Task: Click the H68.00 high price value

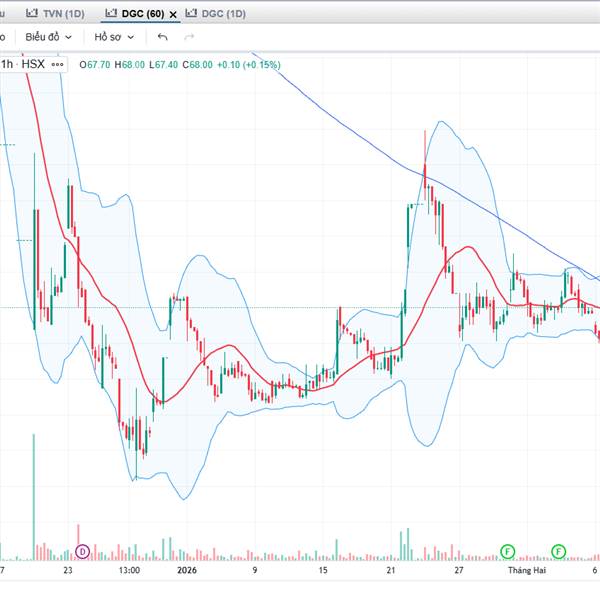Action: (130, 65)
